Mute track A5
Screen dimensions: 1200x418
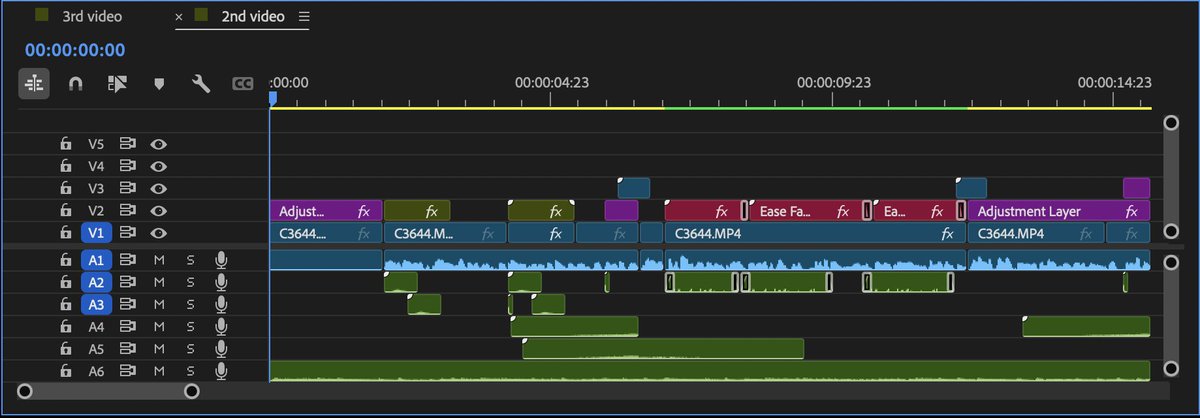158,348
